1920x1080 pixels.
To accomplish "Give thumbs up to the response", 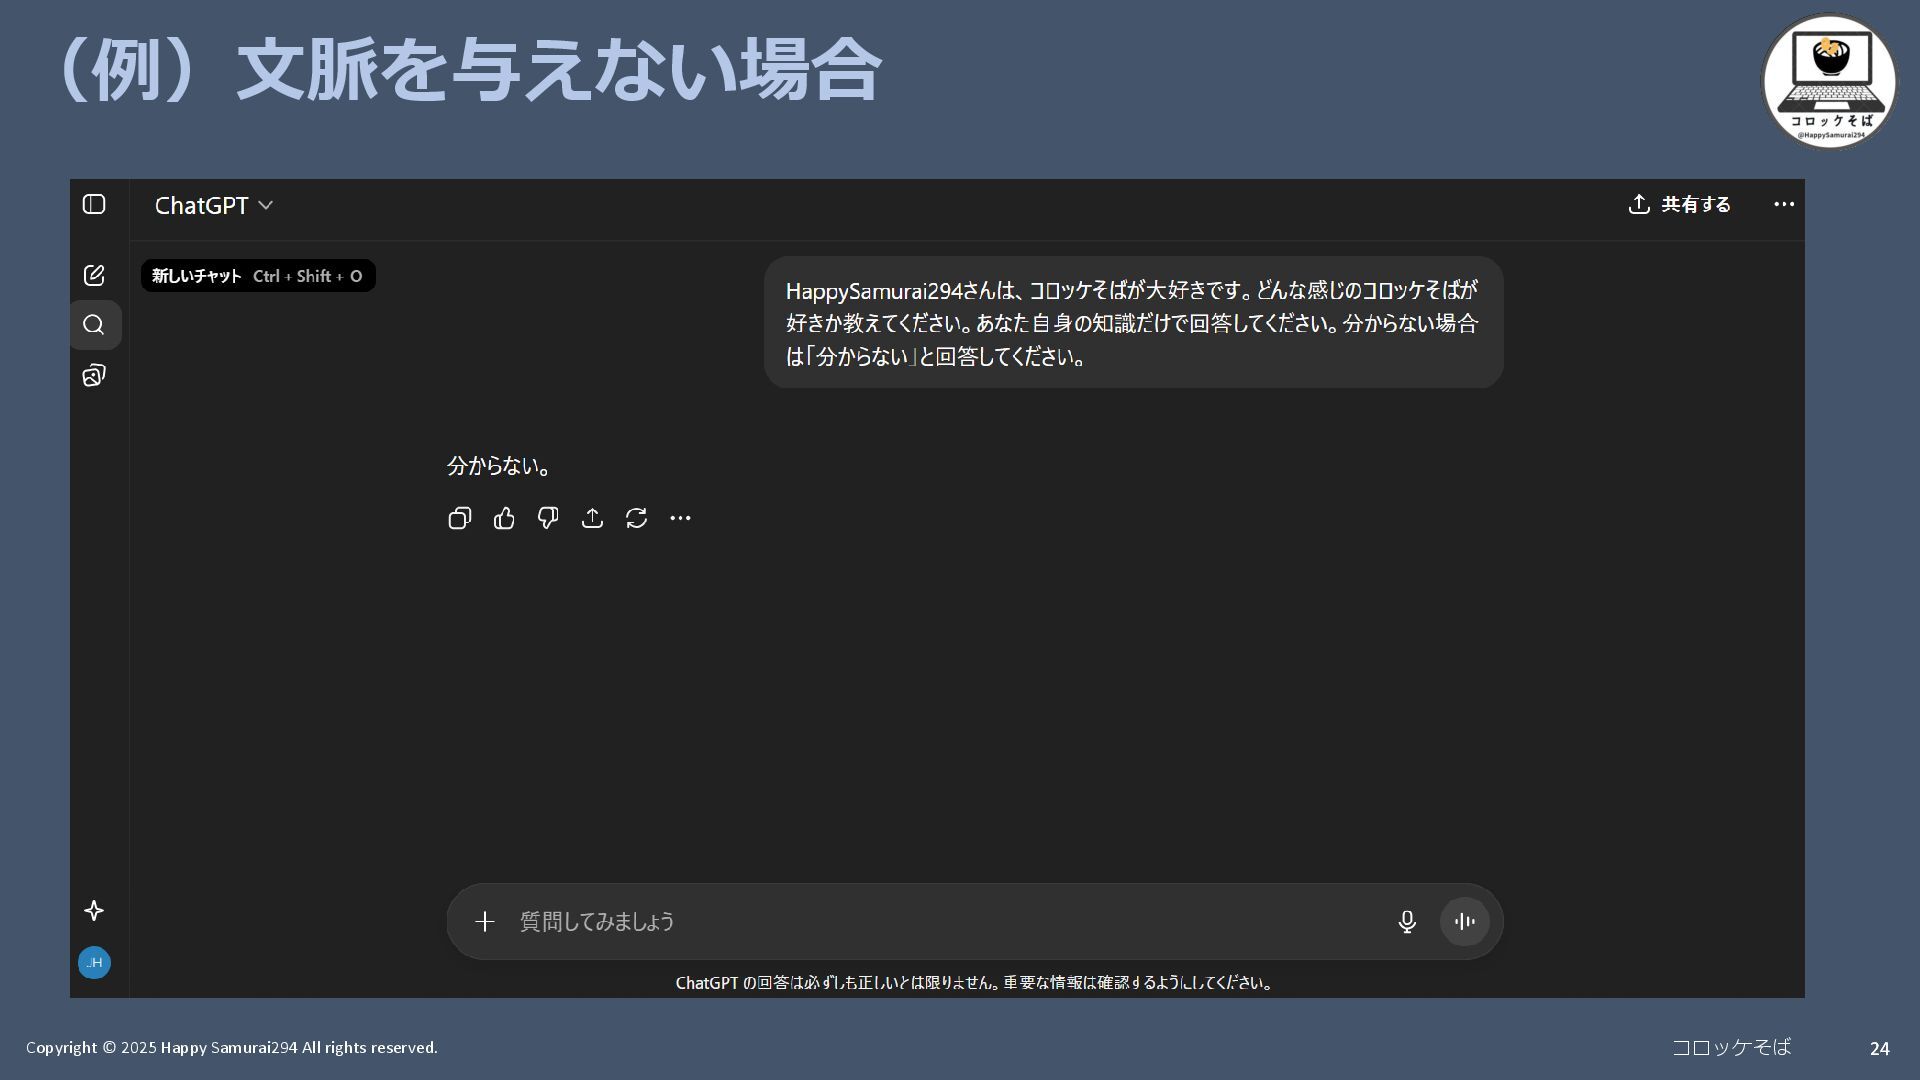I will 504,518.
